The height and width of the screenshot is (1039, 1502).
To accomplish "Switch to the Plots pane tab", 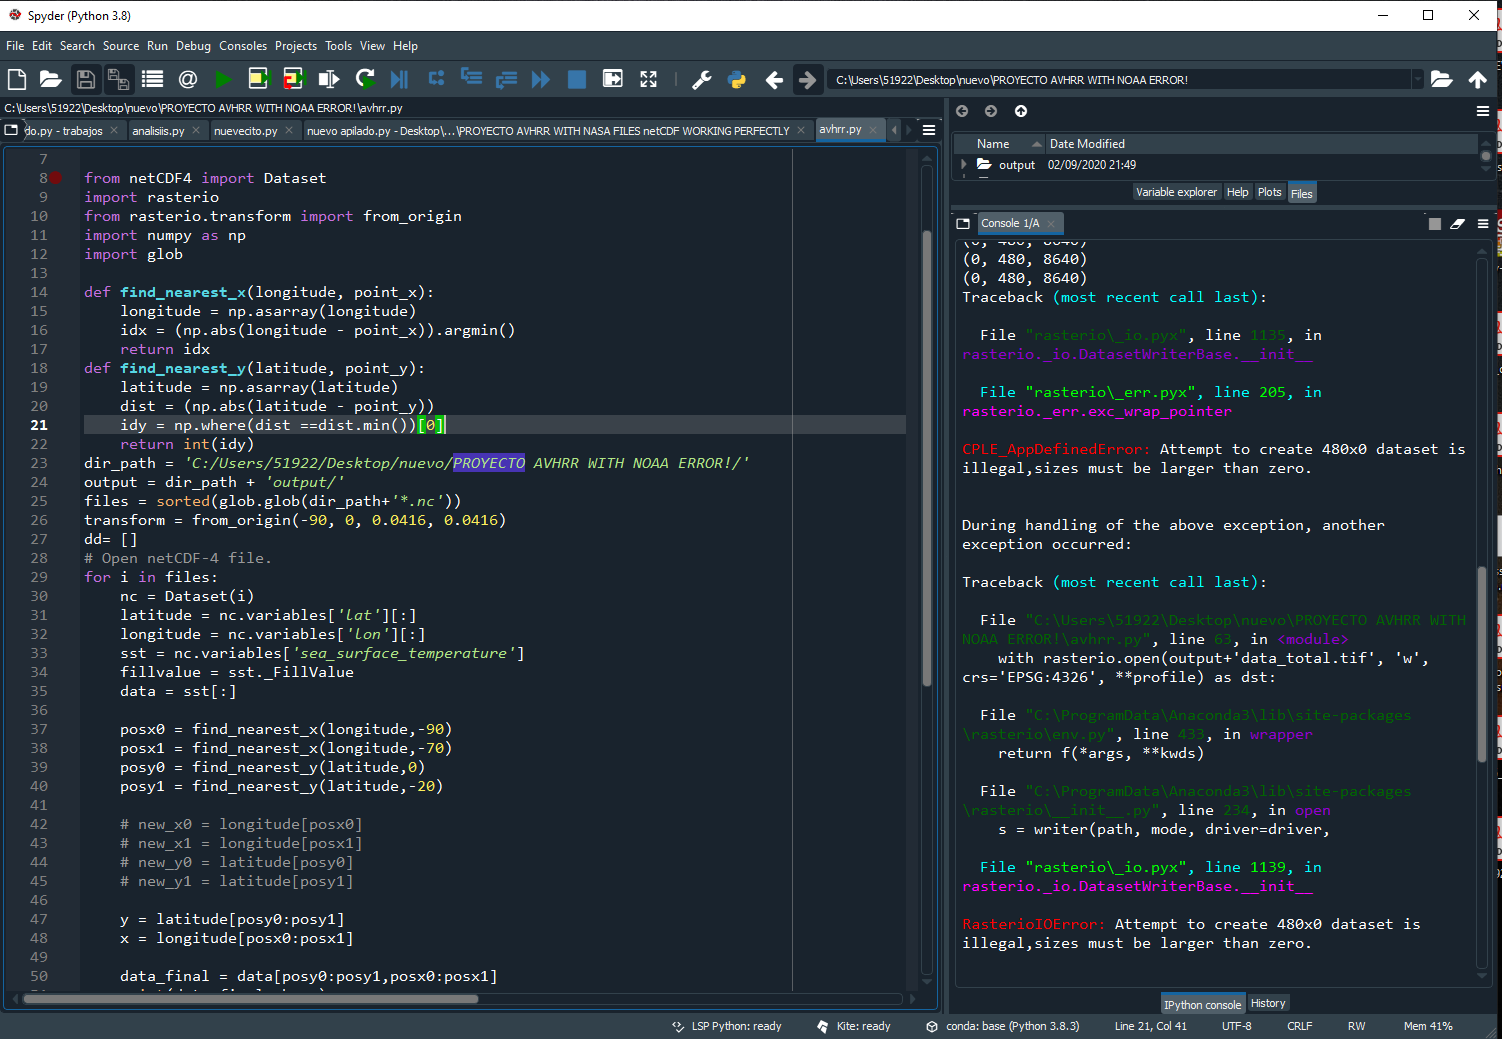I will pyautogui.click(x=1270, y=192).
